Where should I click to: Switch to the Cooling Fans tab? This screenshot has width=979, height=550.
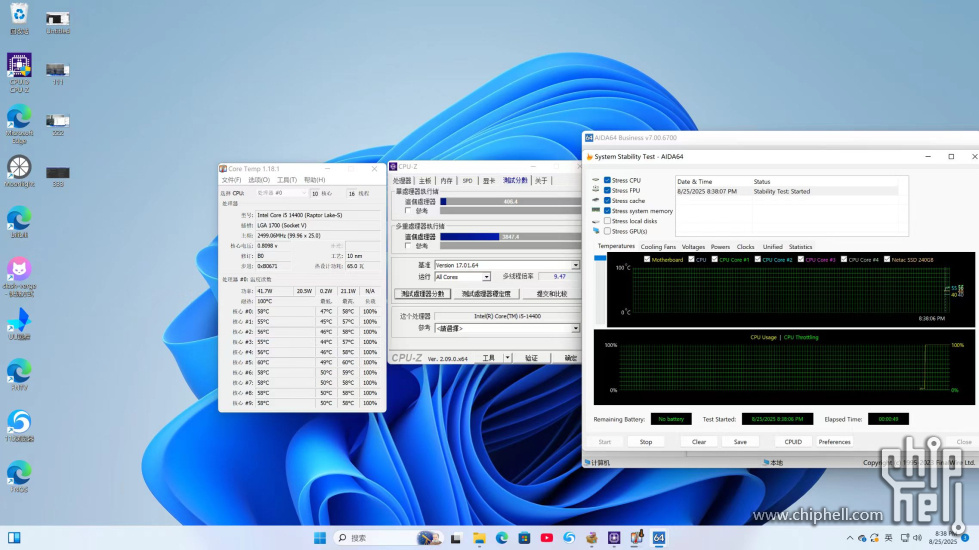click(x=658, y=247)
